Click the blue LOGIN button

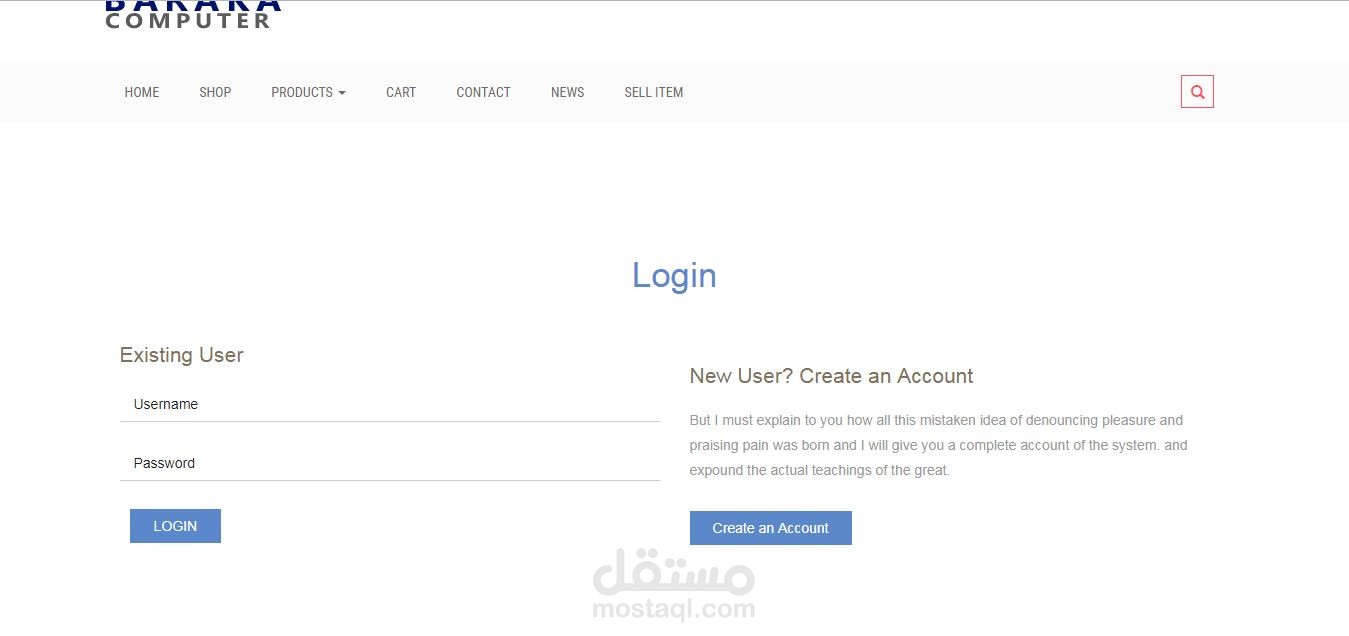[175, 526]
